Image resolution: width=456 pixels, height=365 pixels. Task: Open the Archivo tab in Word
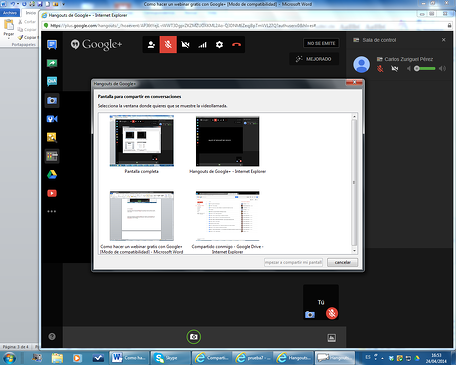pyautogui.click(x=10, y=13)
